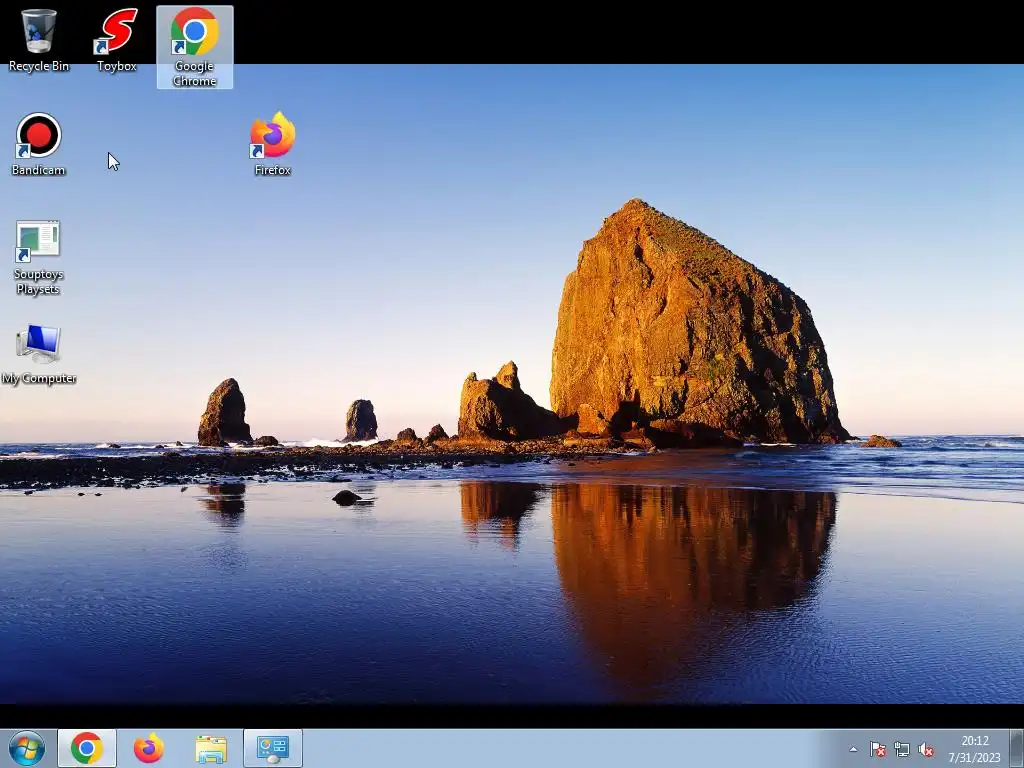Select the Toybox desktop shortcut
This screenshot has width=1024, height=768.
tap(117, 40)
